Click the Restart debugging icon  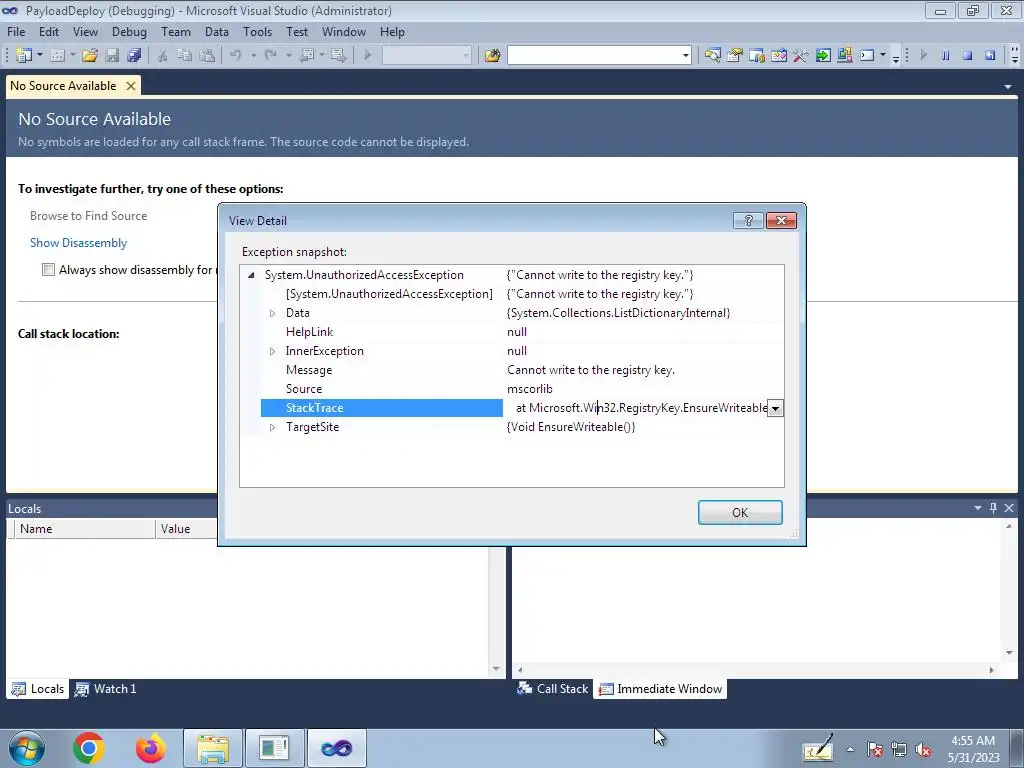pos(990,56)
